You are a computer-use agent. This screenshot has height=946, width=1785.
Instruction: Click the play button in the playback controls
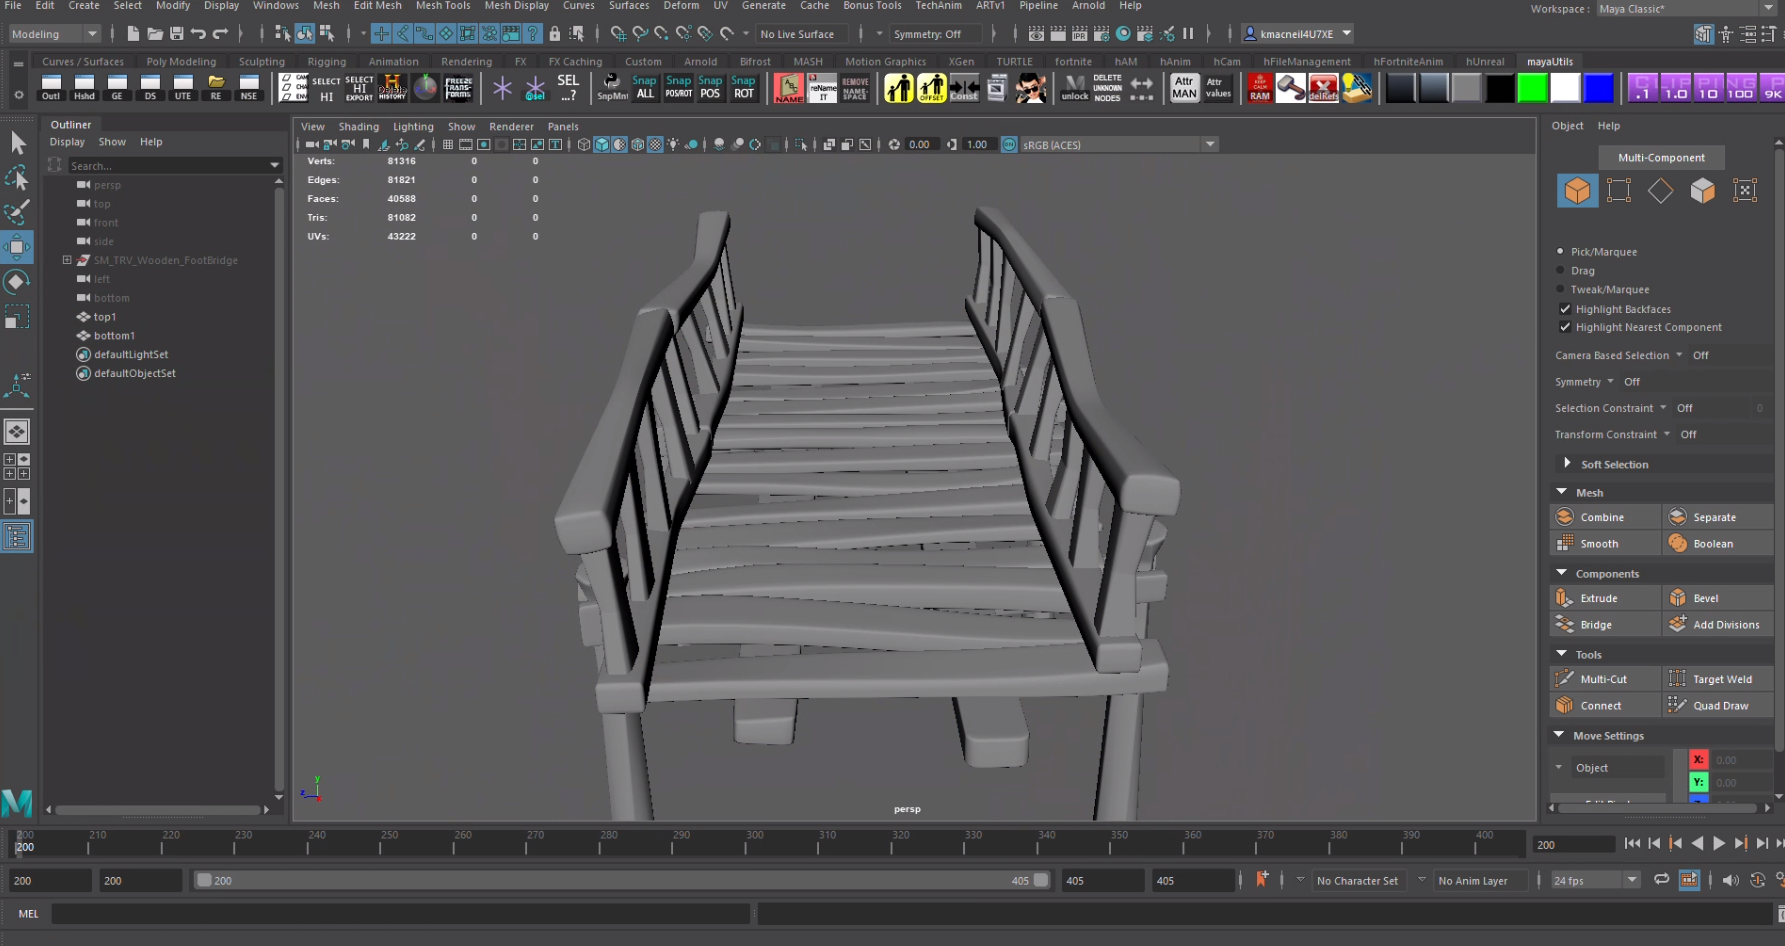tap(1719, 843)
